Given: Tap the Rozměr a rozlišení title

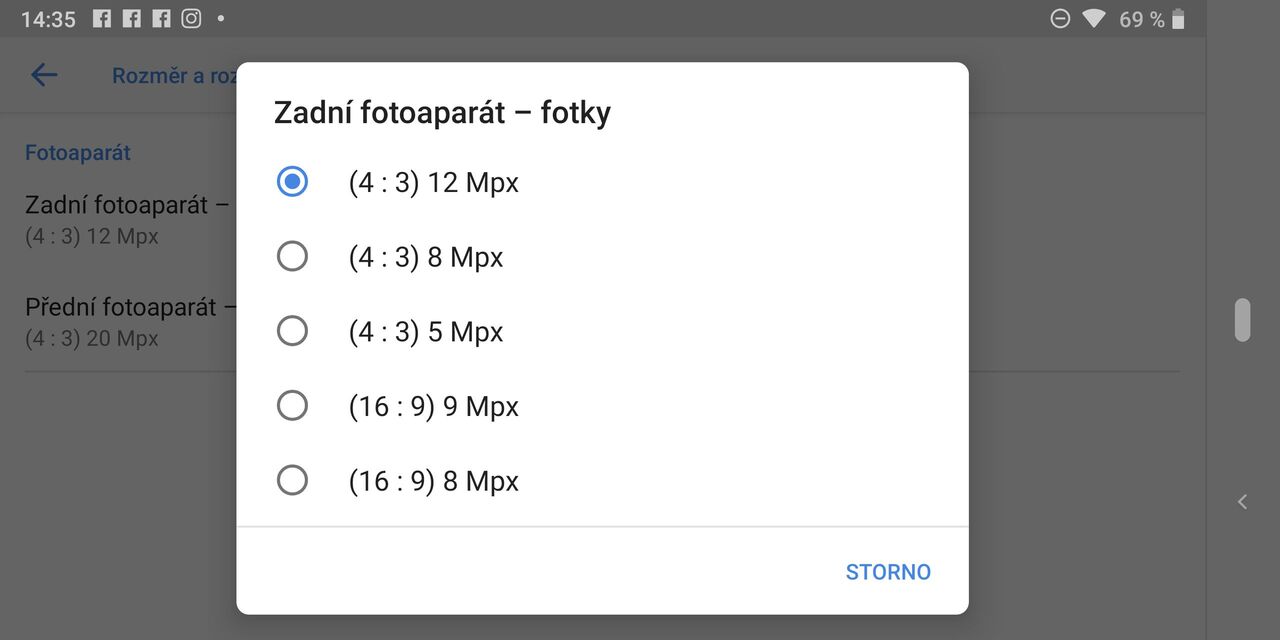Looking at the screenshot, I should tap(175, 75).
